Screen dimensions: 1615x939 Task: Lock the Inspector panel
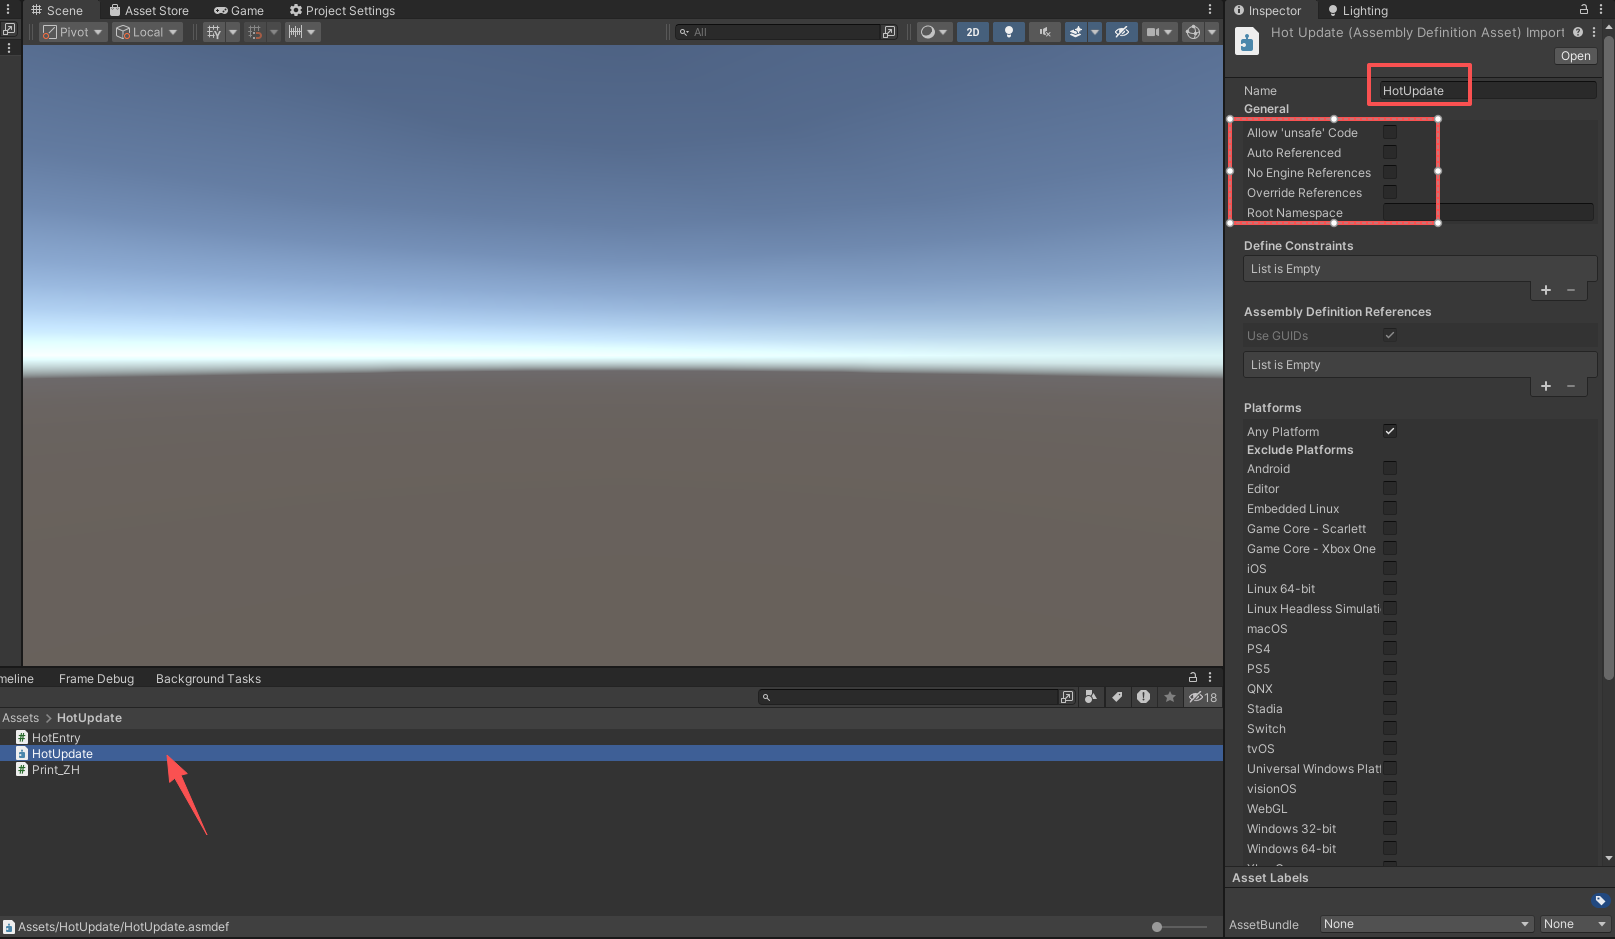point(1584,9)
